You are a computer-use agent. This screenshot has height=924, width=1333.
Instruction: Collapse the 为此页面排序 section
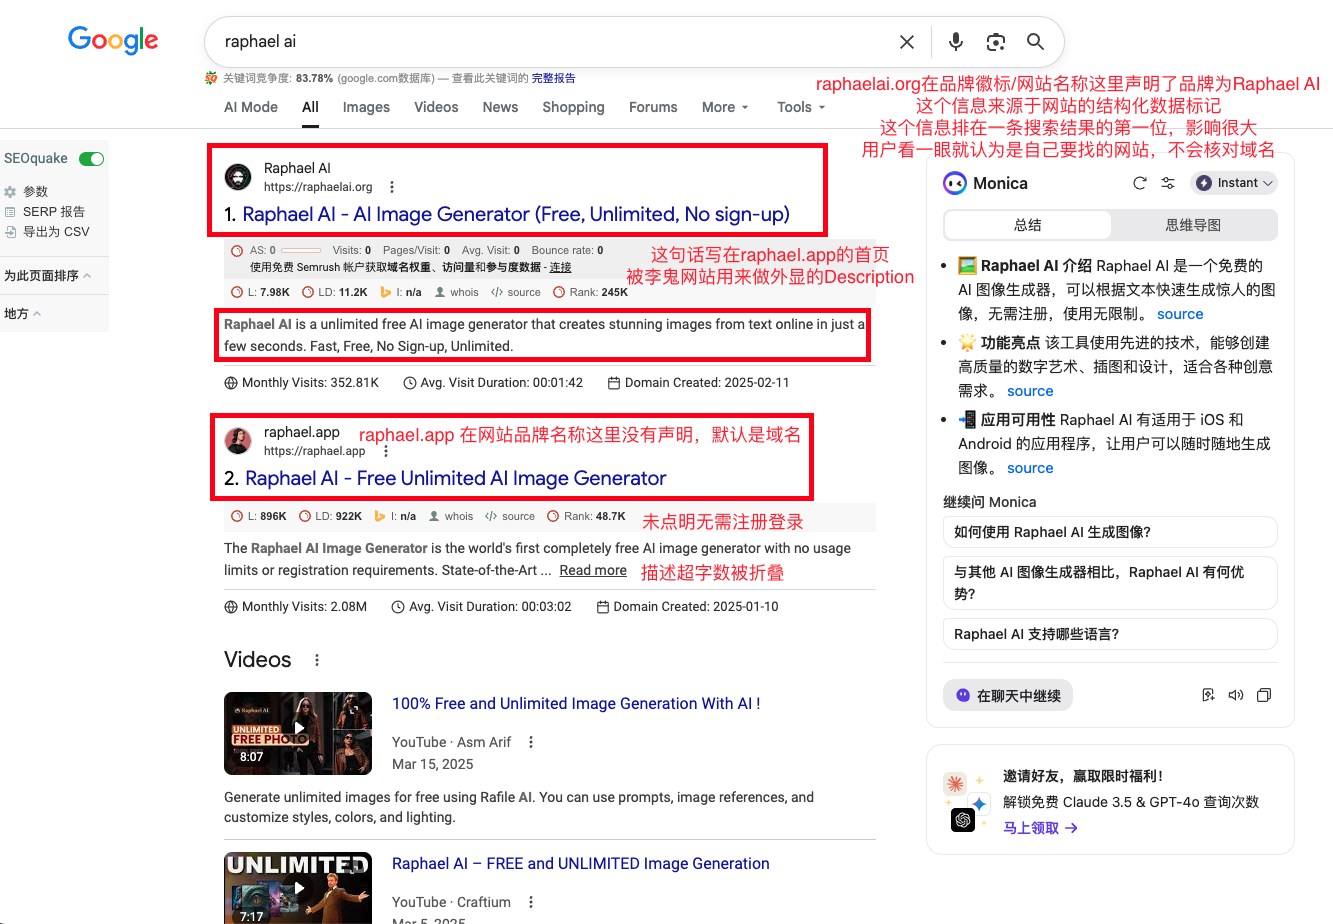pyautogui.click(x=48, y=276)
